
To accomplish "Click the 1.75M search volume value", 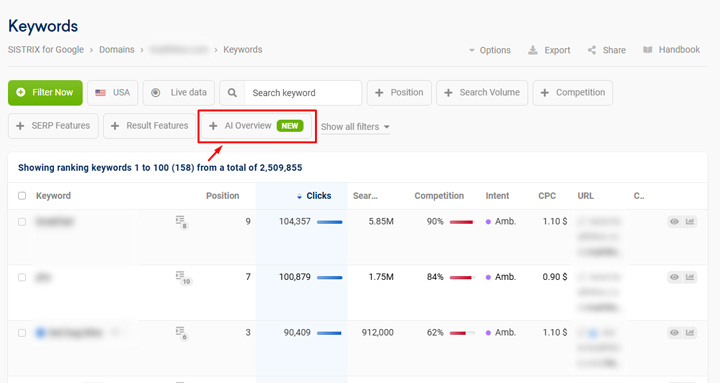I will pyautogui.click(x=381, y=277).
